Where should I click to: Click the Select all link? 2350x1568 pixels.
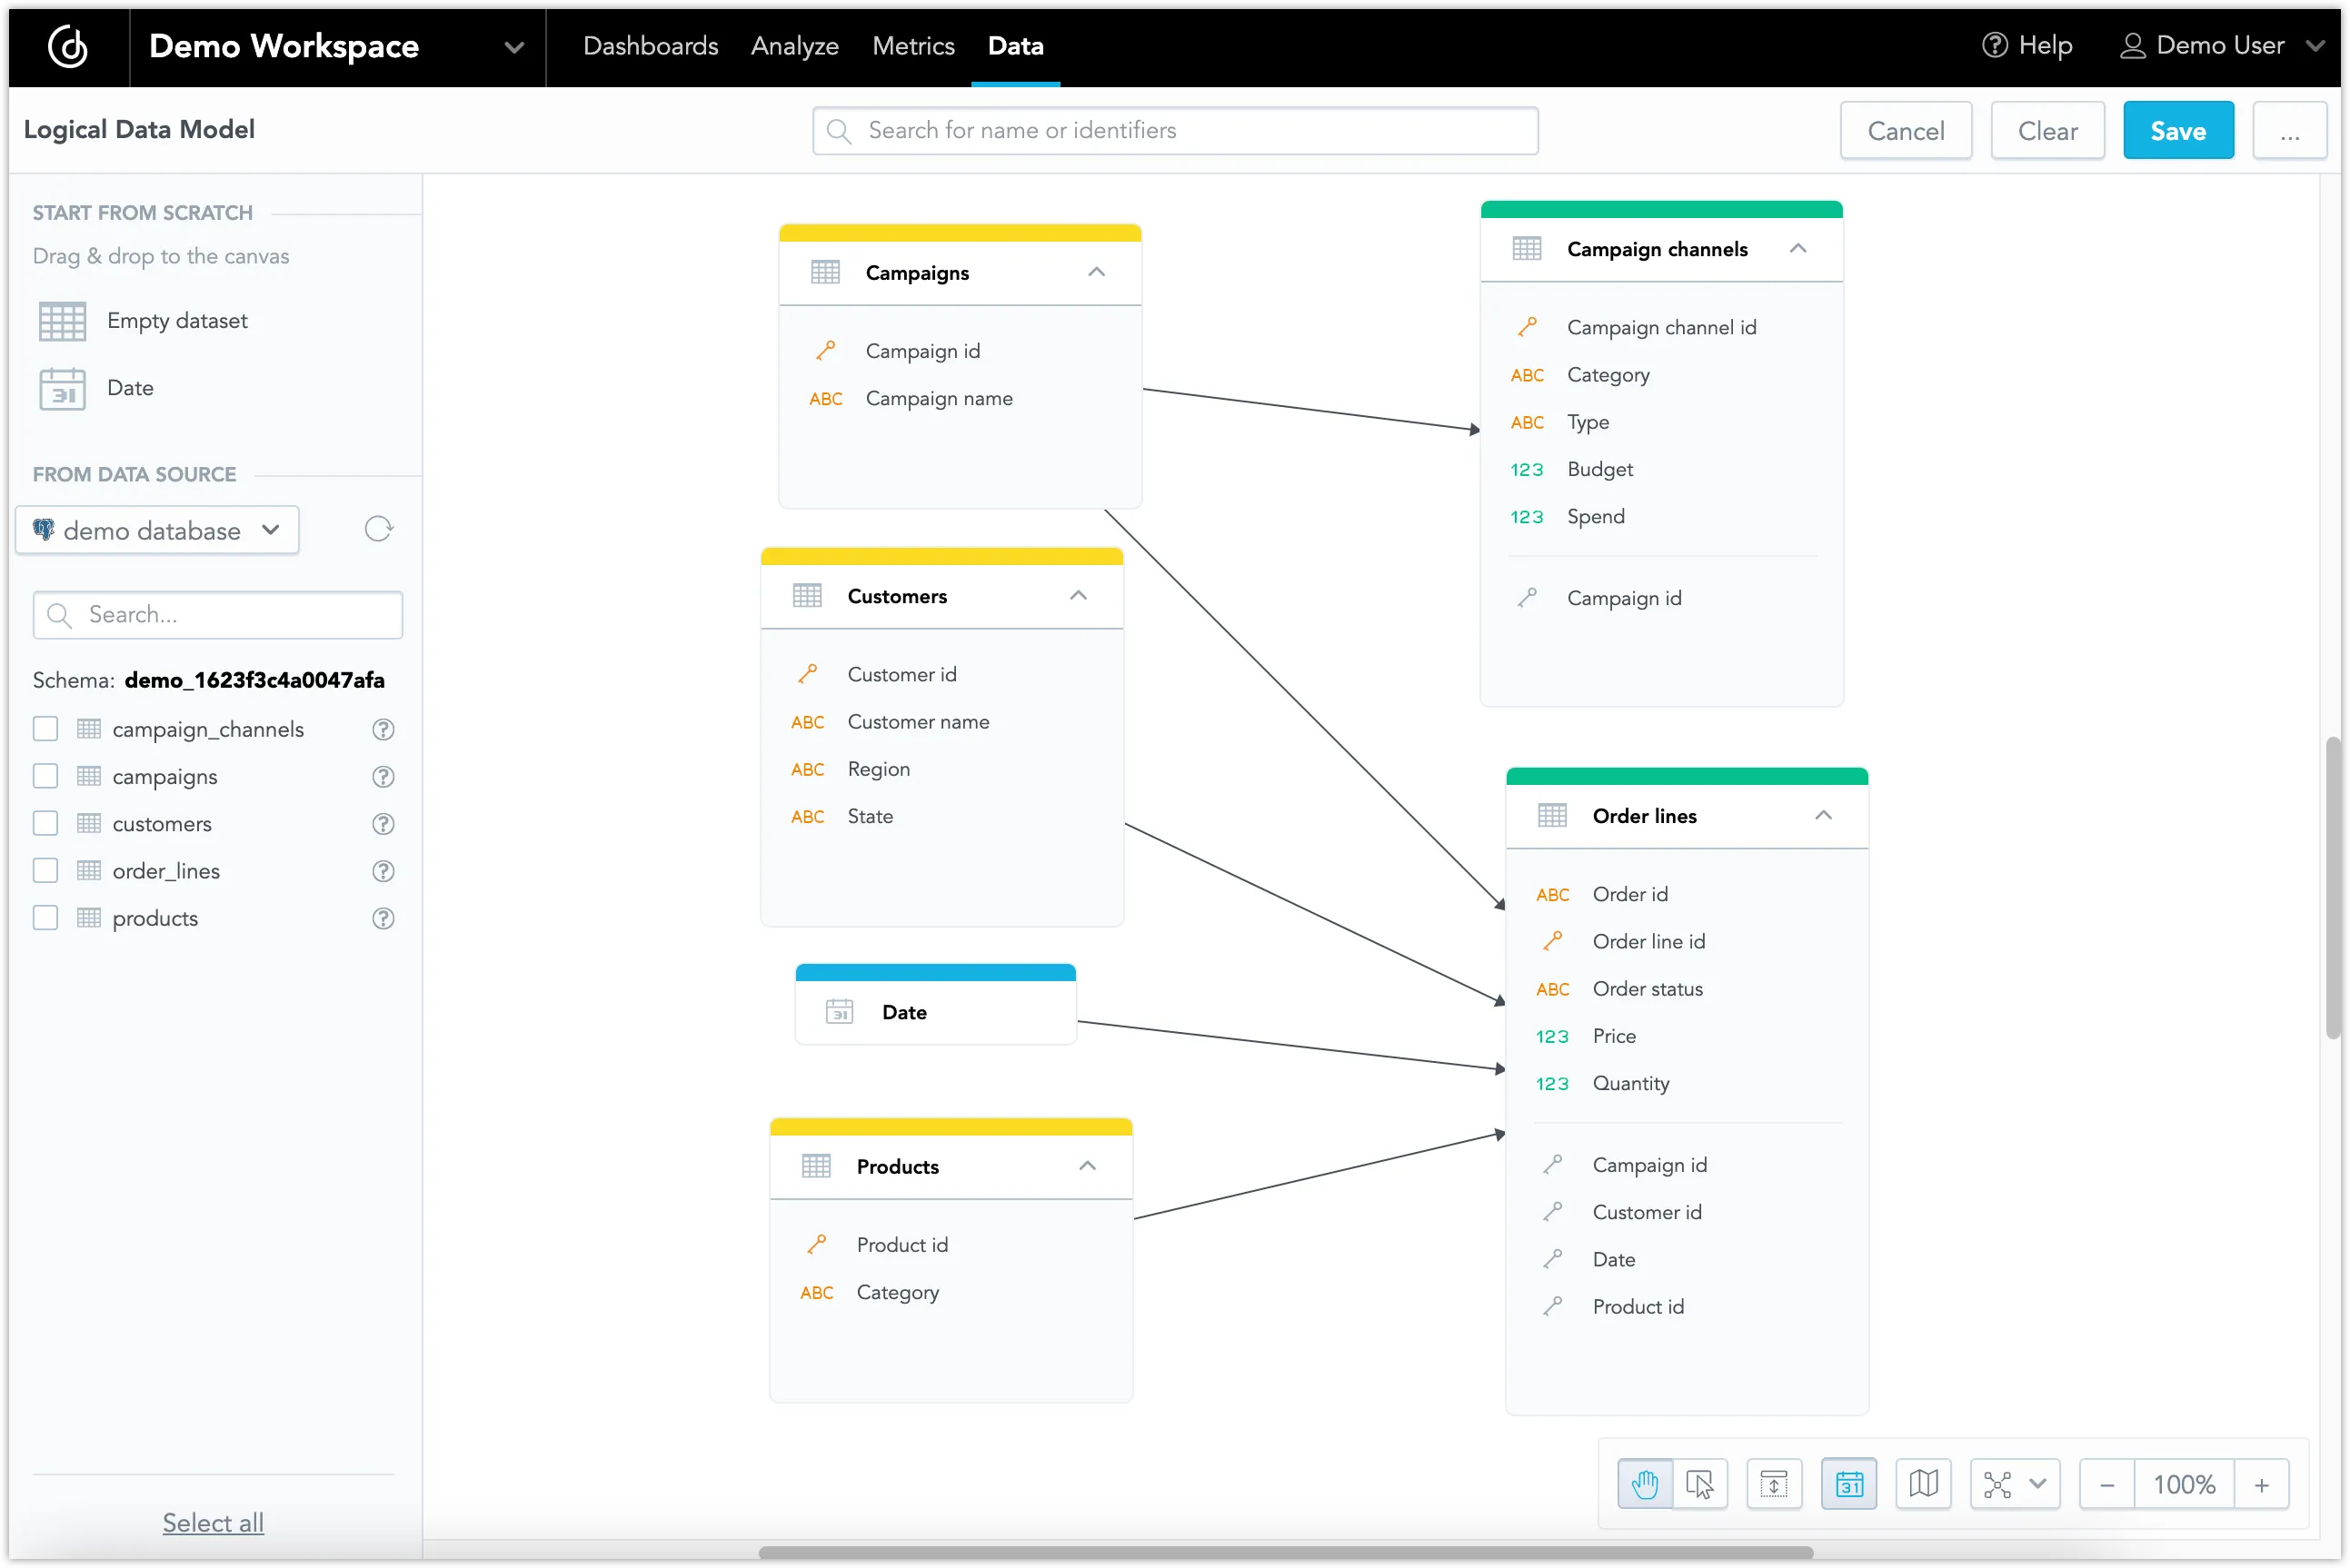[x=212, y=1522]
